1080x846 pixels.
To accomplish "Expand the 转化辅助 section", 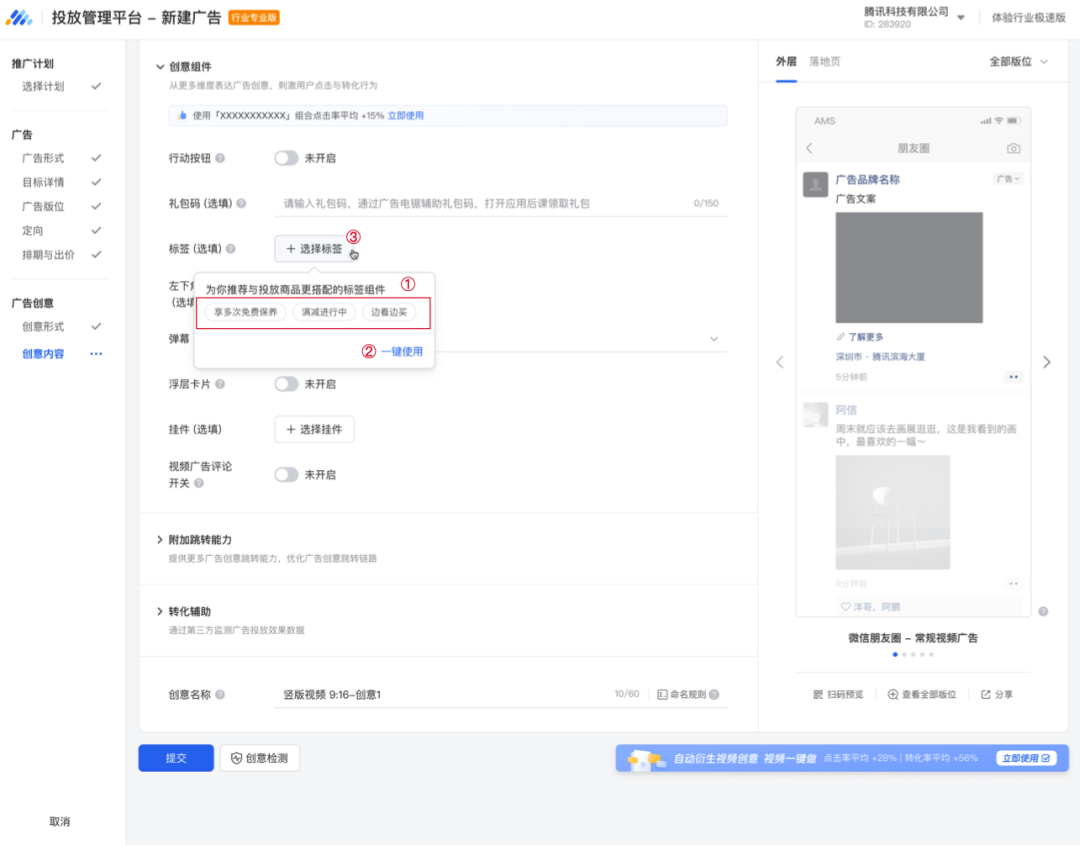I will [160, 612].
